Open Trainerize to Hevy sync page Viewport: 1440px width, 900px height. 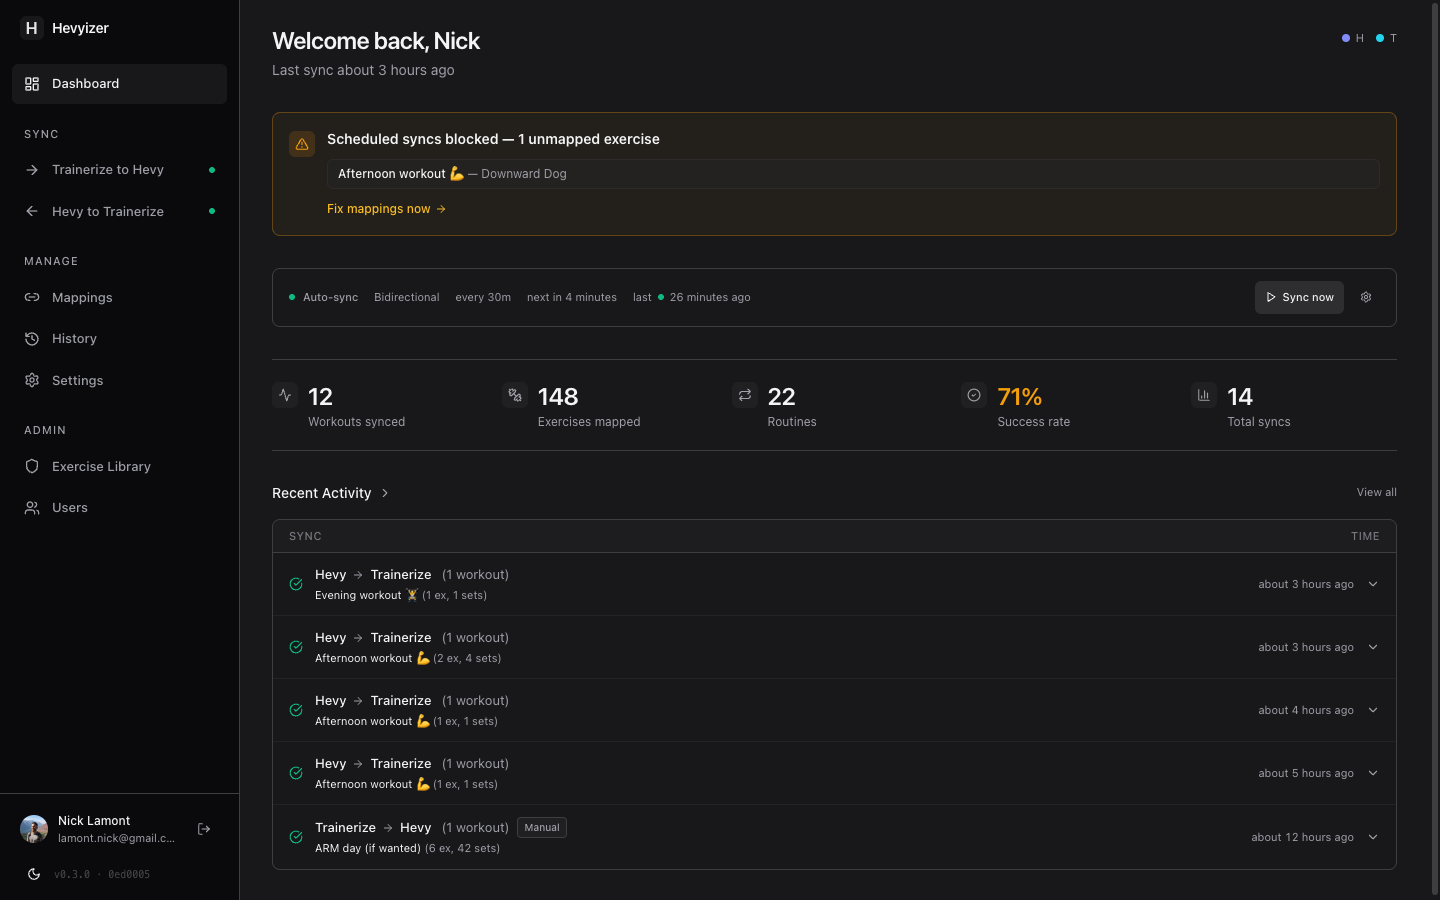point(119,170)
